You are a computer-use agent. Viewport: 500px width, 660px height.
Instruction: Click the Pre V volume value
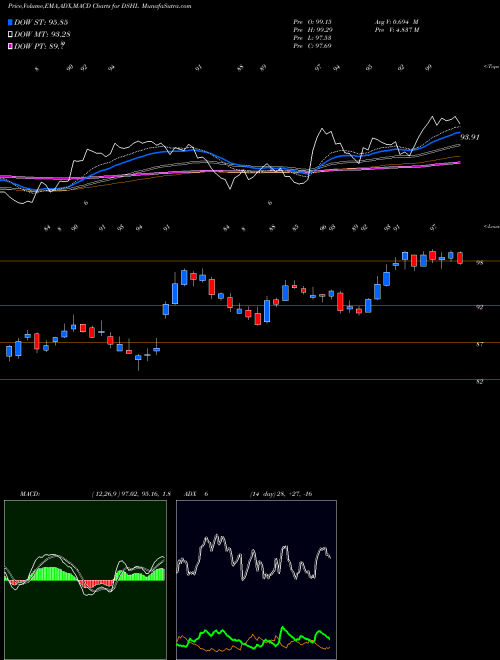[396, 30]
